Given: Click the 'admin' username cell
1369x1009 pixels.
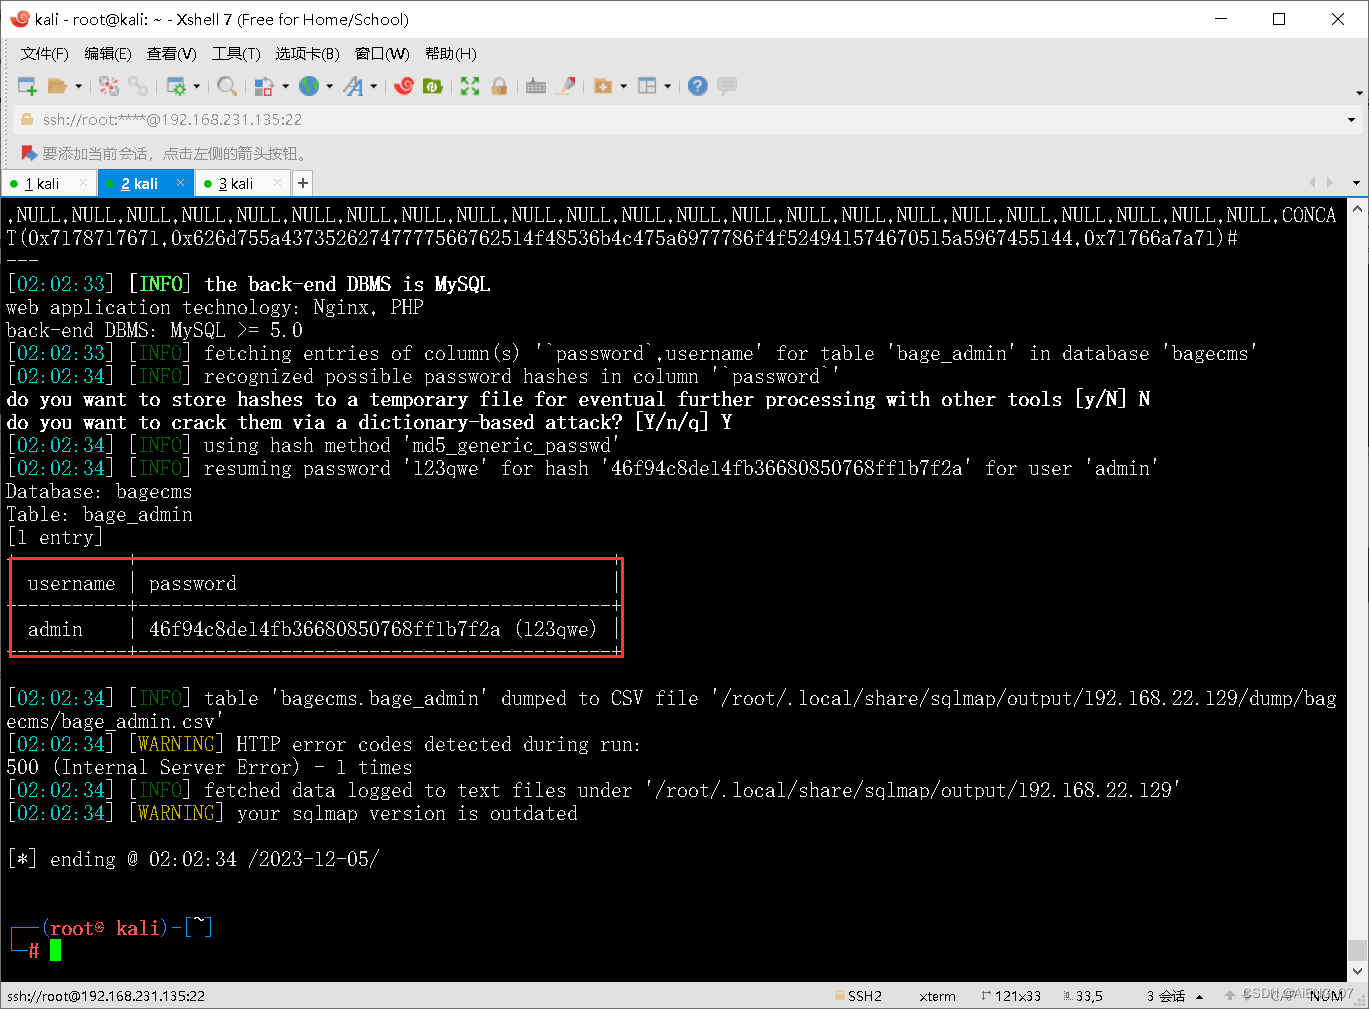Looking at the screenshot, I should [x=55, y=629].
